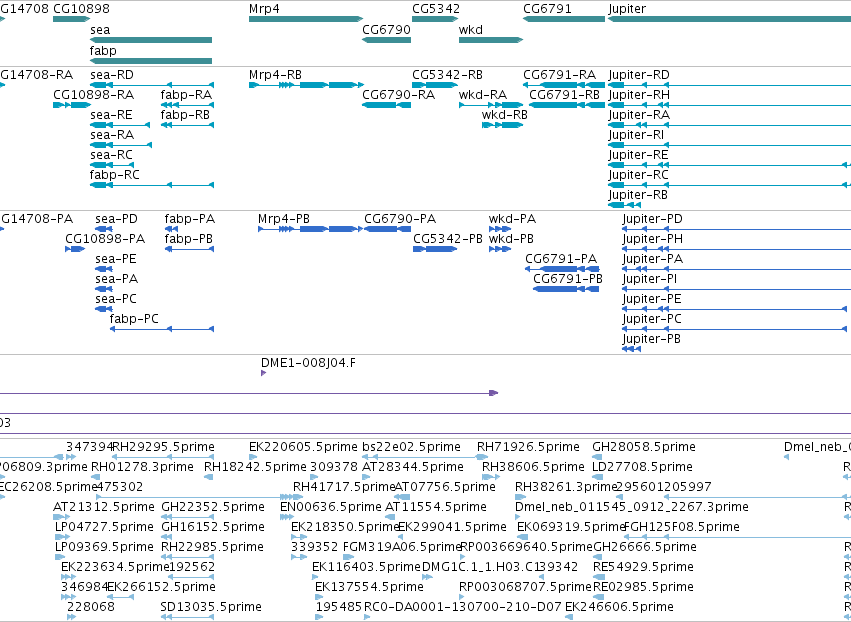
Task: Select EST RE54929.5prime
Action: point(643,567)
